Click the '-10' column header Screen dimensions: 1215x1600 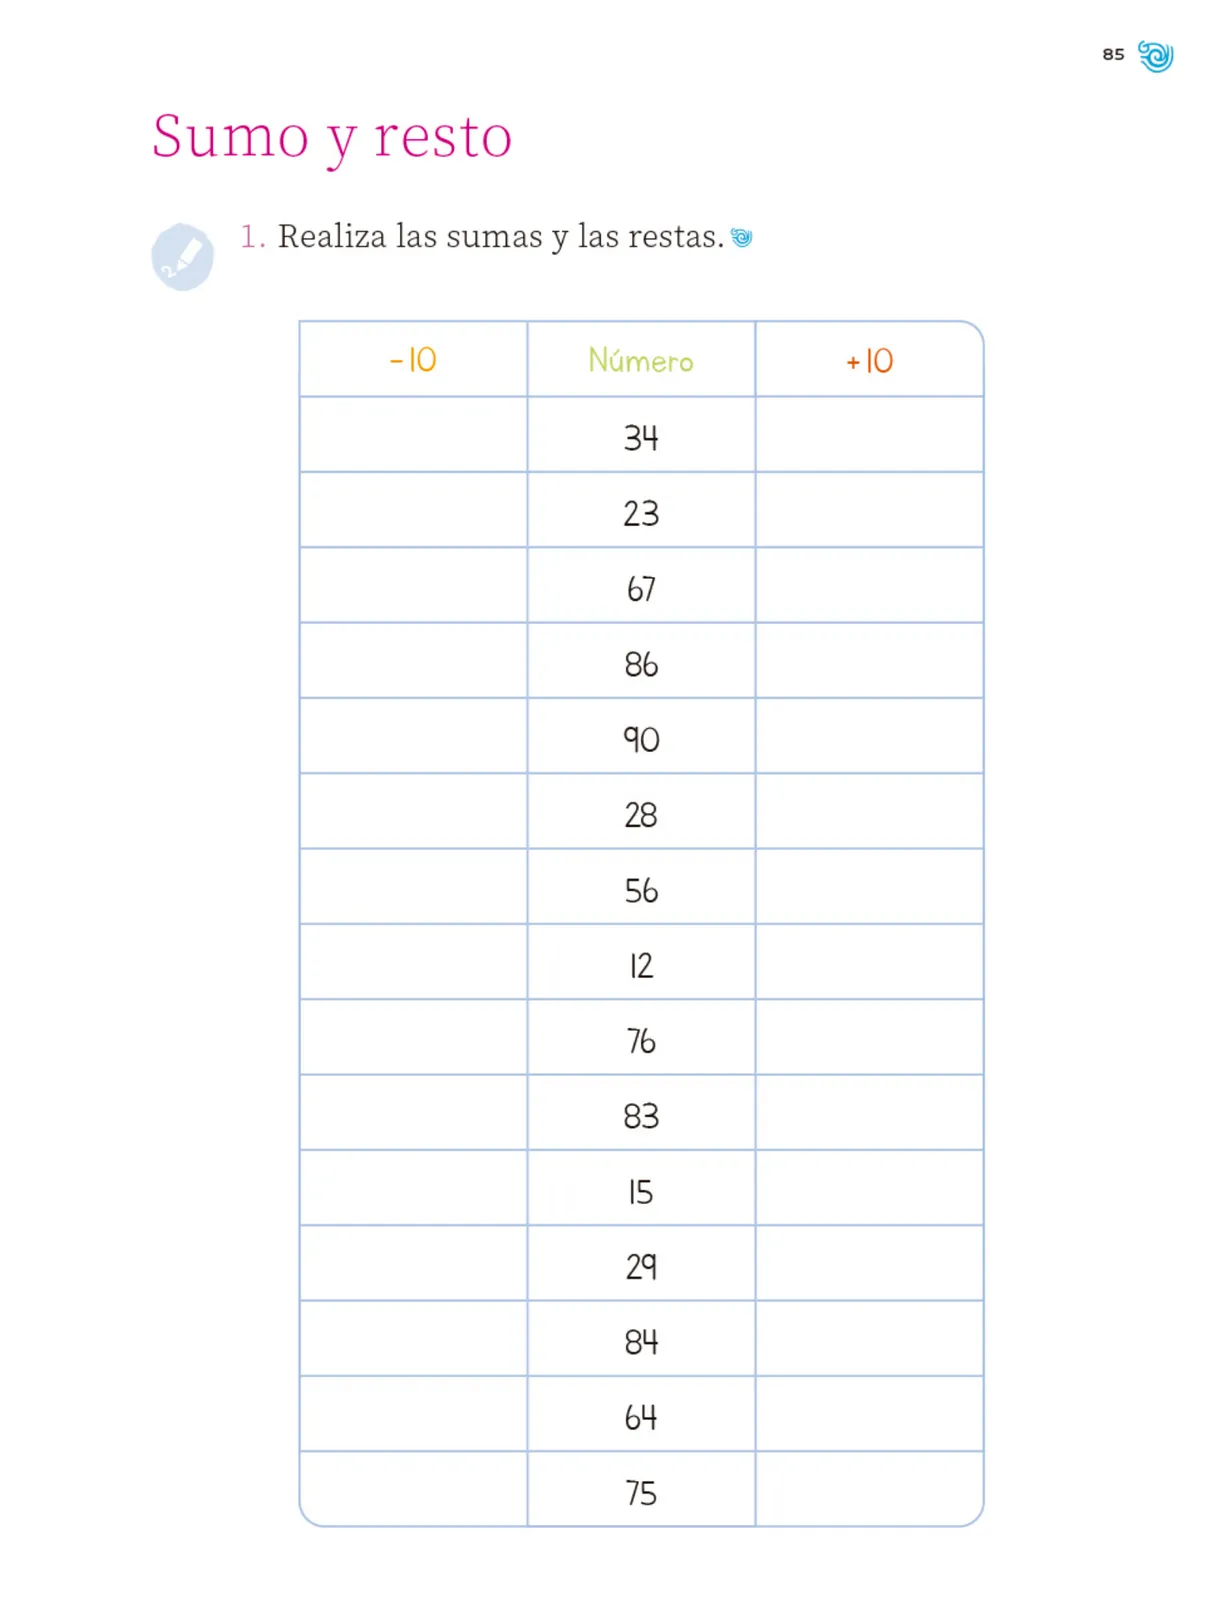[x=413, y=359]
